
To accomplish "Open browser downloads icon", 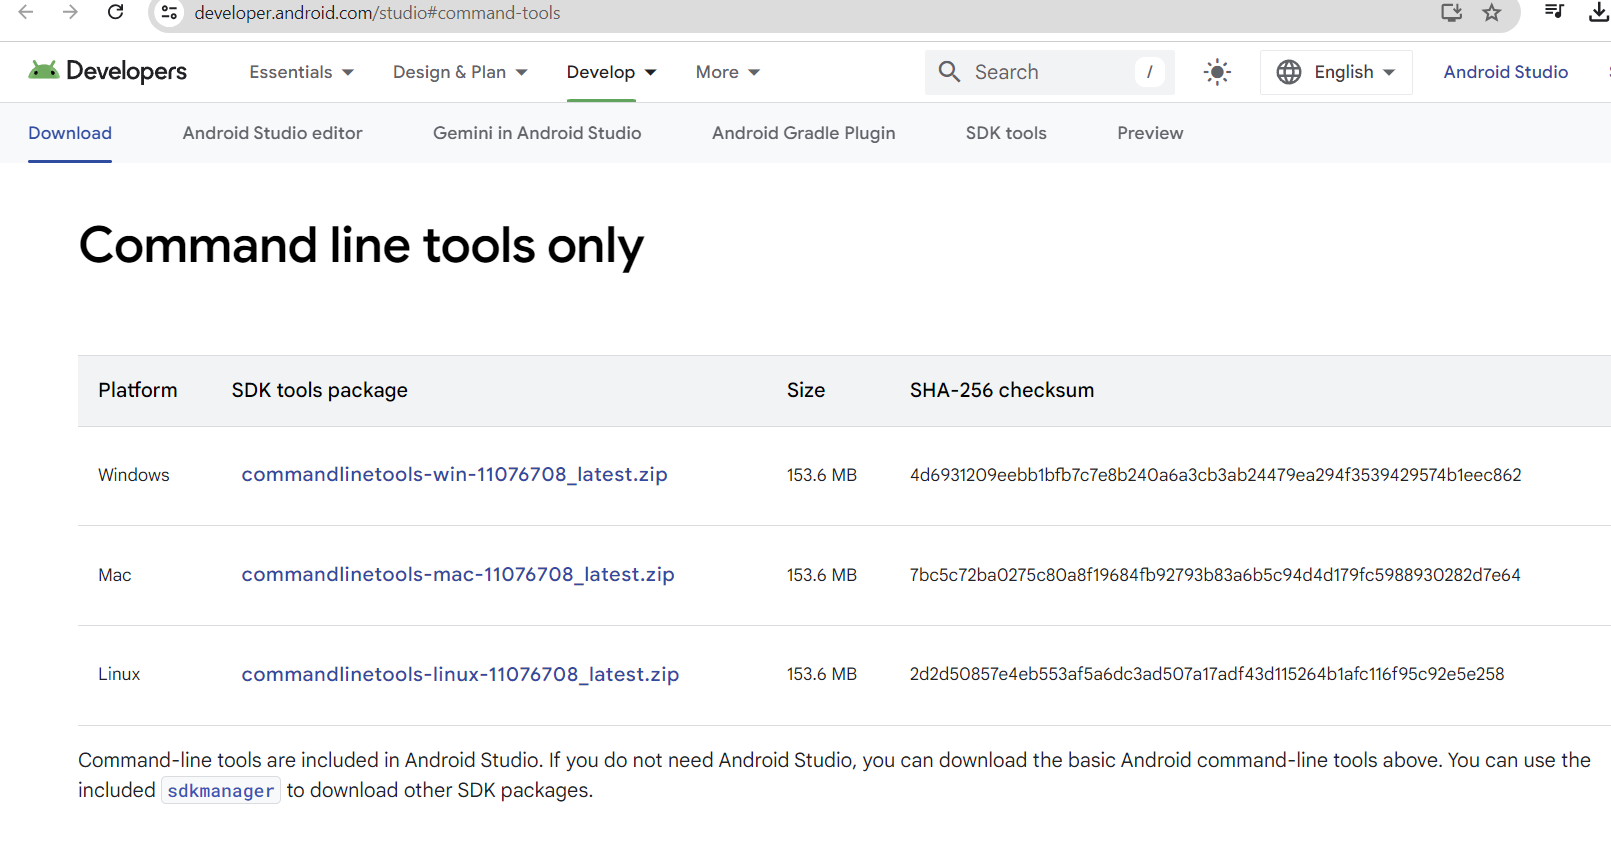I will 1598,12.
